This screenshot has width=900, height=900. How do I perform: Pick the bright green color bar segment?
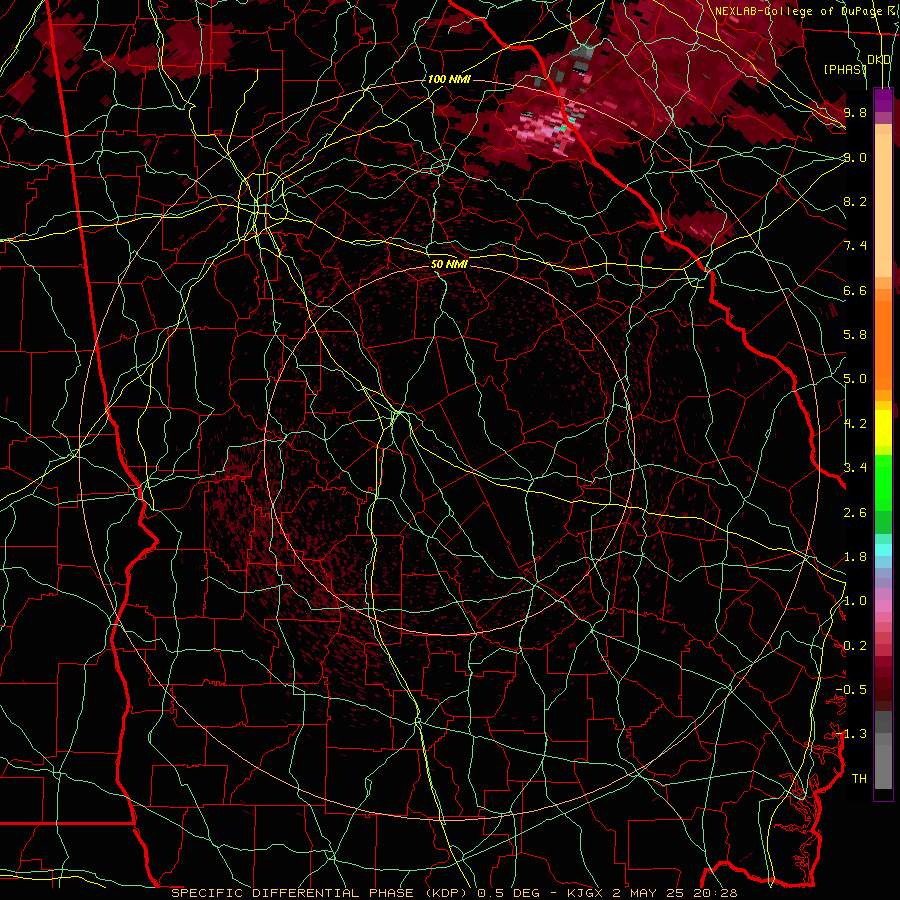(x=883, y=481)
